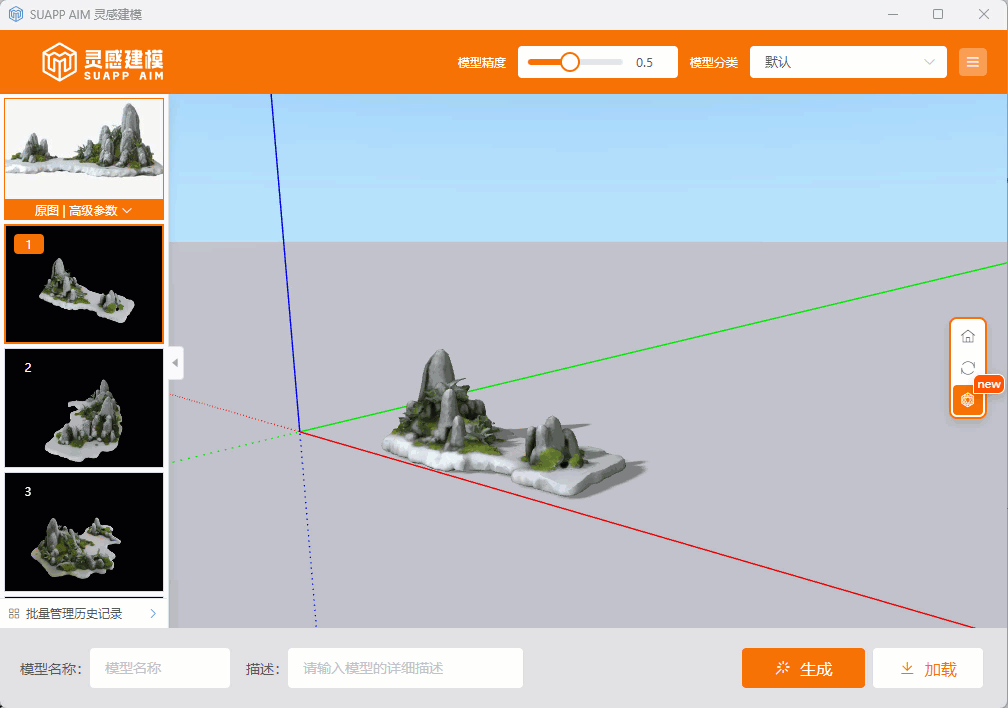Click the orange cube icon tagged new
The height and width of the screenshot is (708, 1008).
coord(967,400)
